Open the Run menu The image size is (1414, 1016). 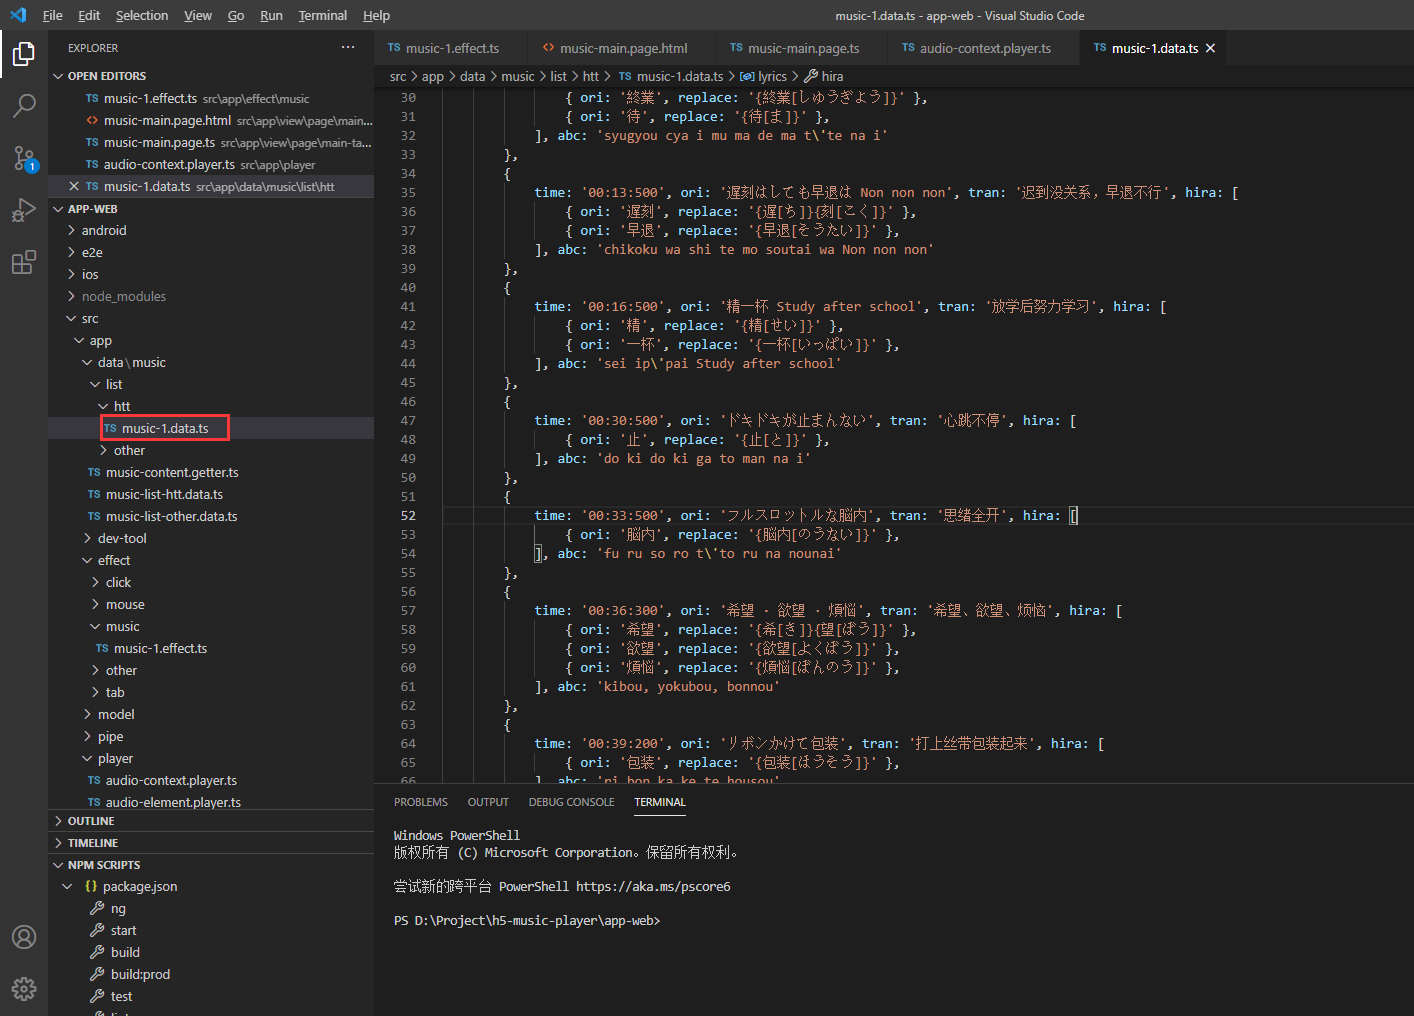[x=271, y=15]
